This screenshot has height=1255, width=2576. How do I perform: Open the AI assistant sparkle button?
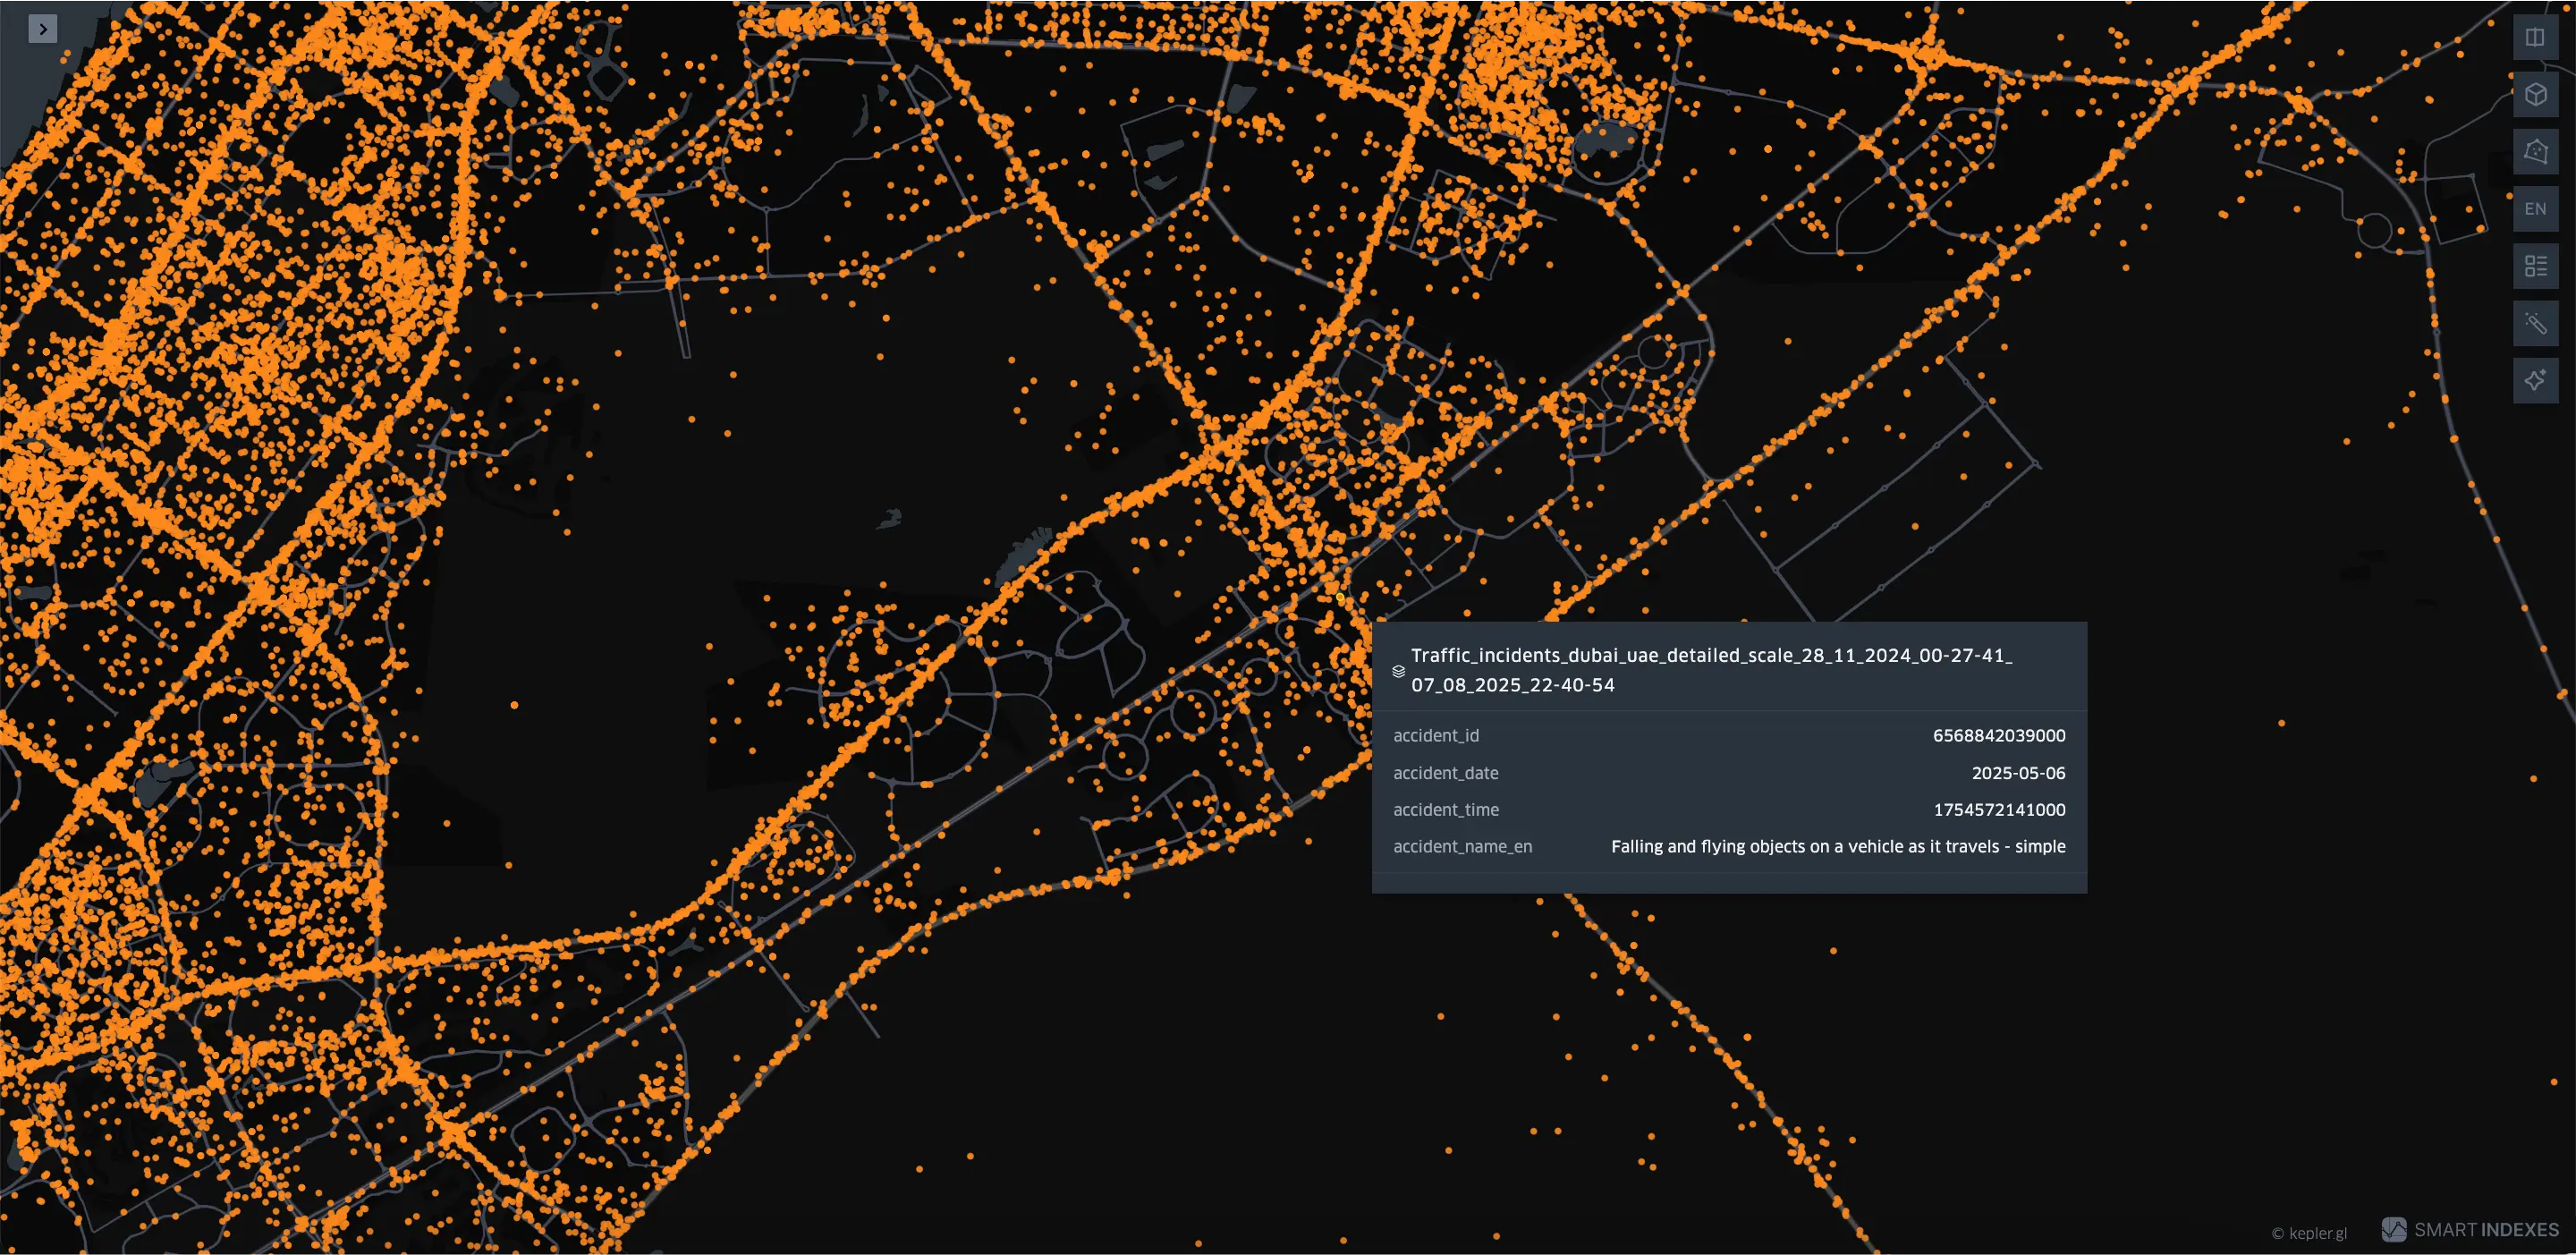(x=2534, y=380)
